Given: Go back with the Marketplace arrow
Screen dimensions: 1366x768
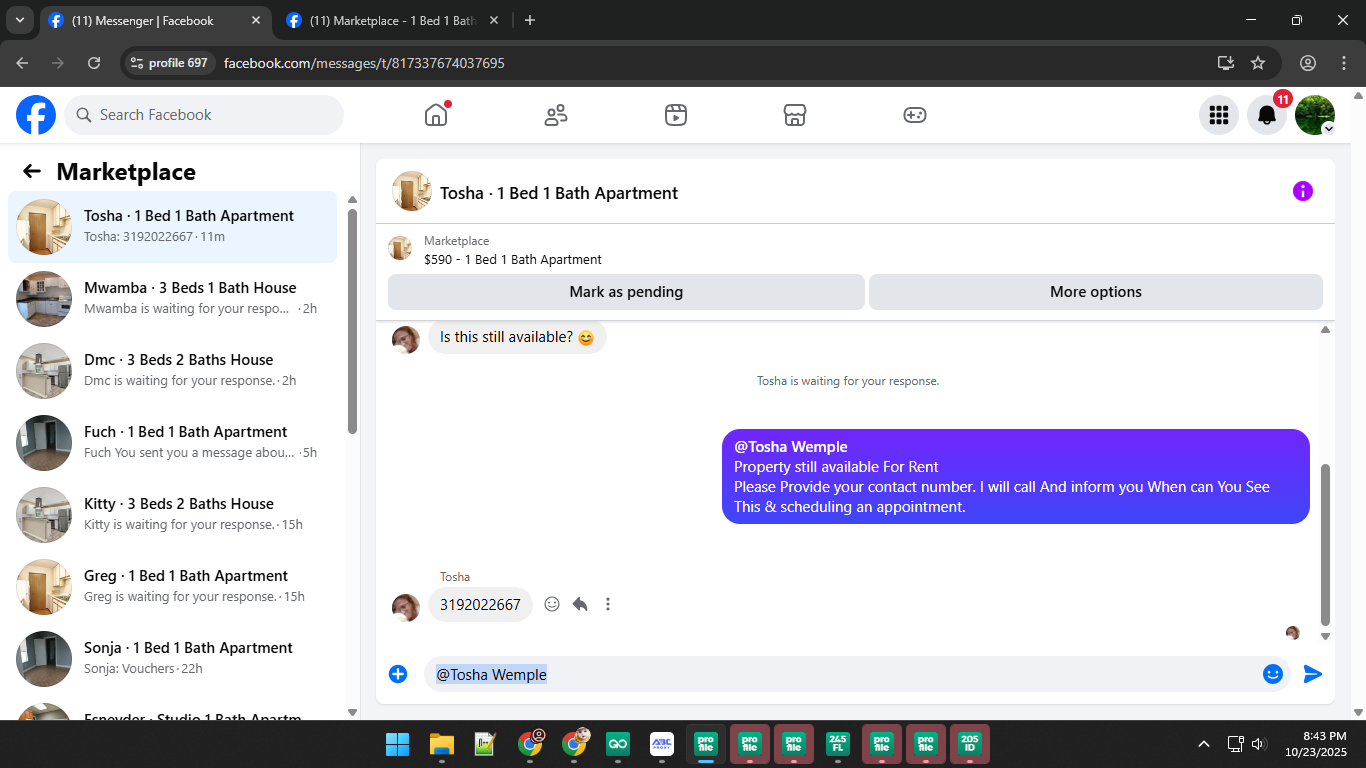Looking at the screenshot, I should pos(32,171).
